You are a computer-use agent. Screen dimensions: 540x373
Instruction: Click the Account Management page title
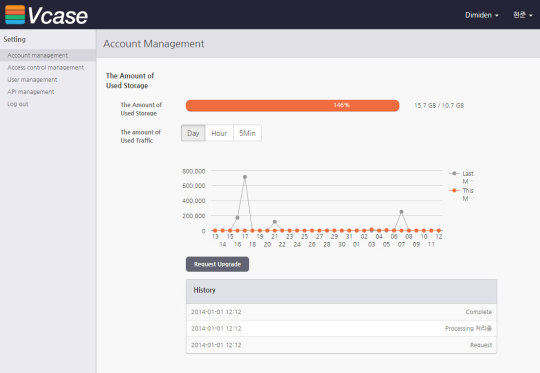click(154, 44)
